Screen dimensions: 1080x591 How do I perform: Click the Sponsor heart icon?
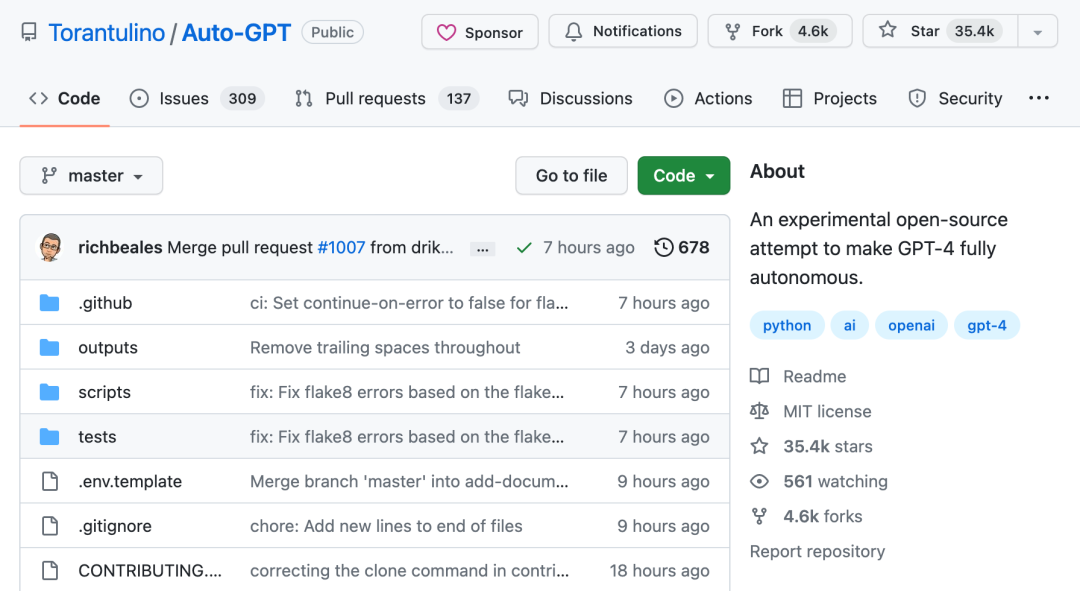(x=446, y=32)
